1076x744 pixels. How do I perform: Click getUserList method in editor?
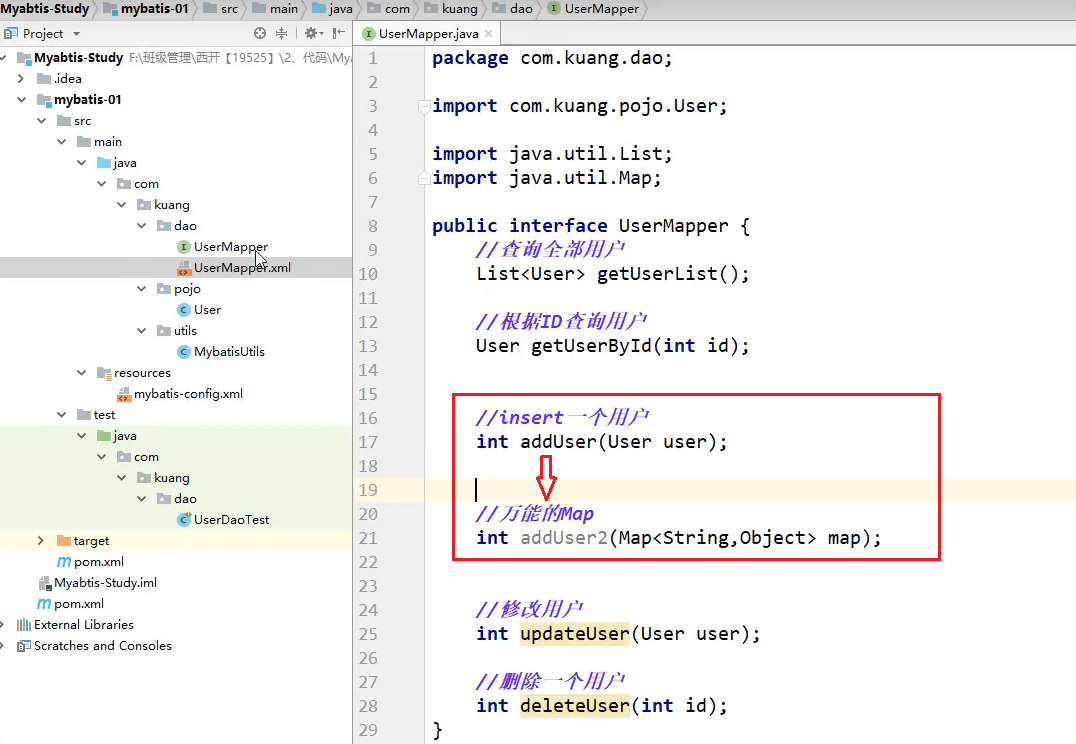pos(657,274)
